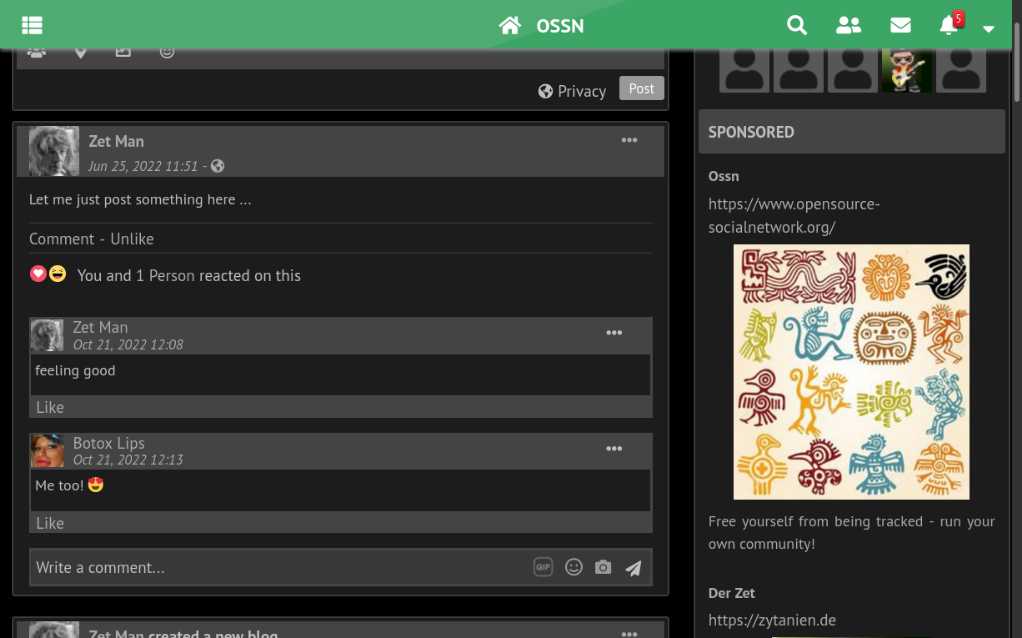Click the Der Zet ad title
Screen dimensions: 1022x638
[731, 593]
